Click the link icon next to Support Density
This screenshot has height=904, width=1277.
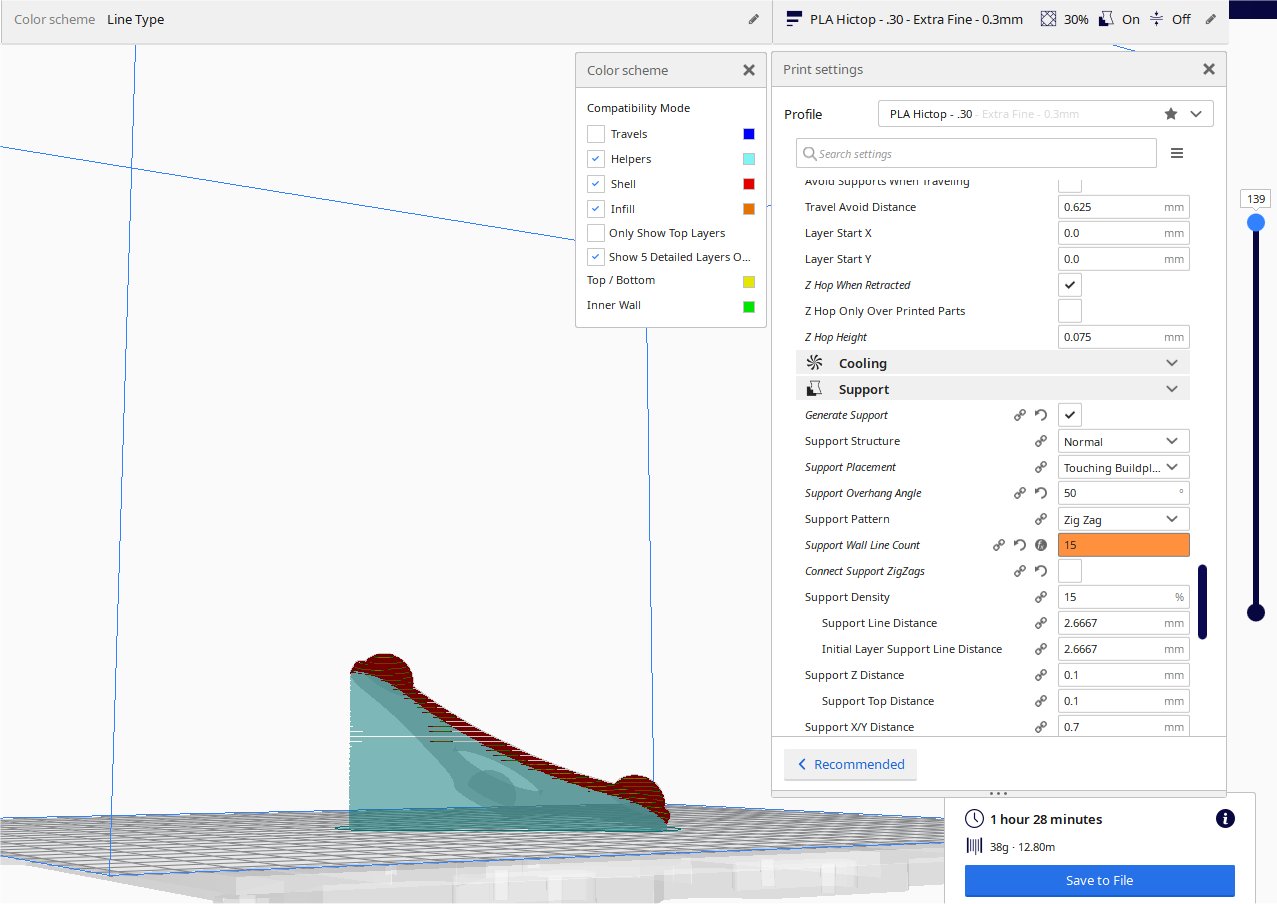pos(1040,597)
